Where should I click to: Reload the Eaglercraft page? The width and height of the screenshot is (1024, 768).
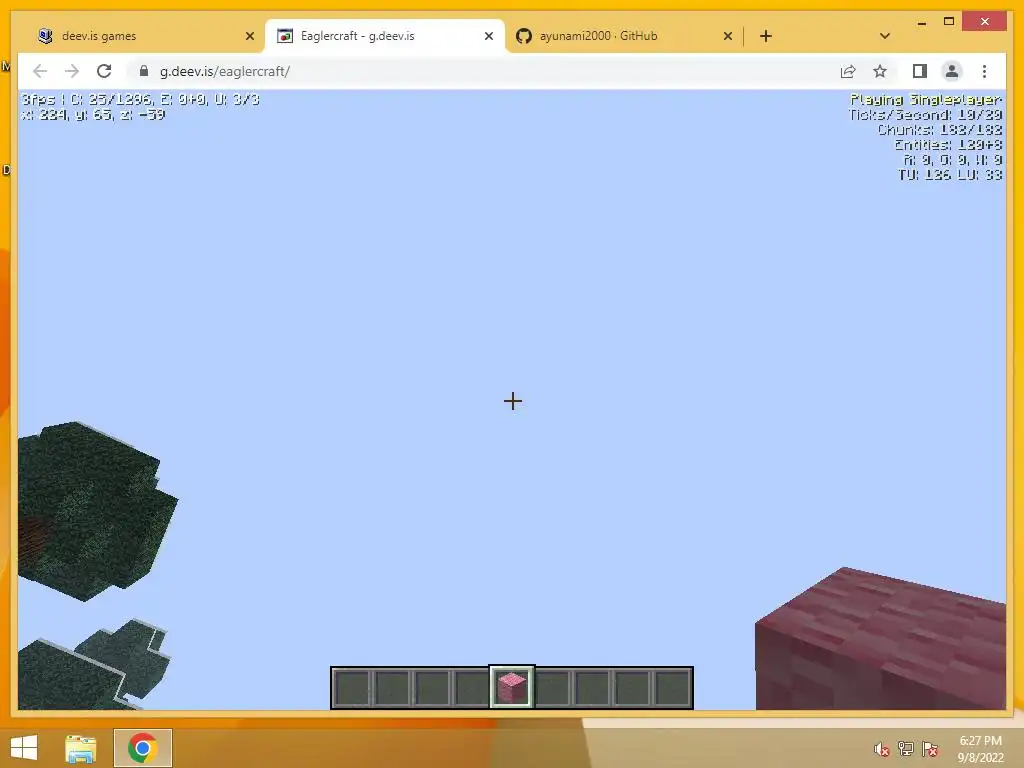click(x=104, y=71)
